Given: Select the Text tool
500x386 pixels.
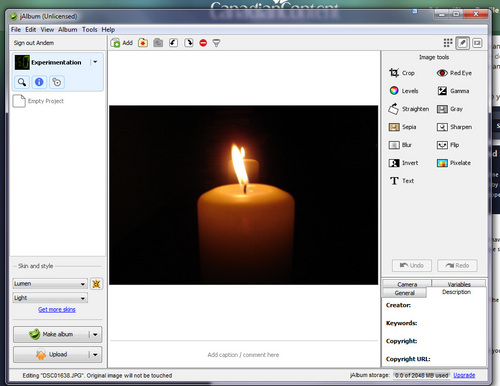Looking at the screenshot, I should (x=402, y=181).
